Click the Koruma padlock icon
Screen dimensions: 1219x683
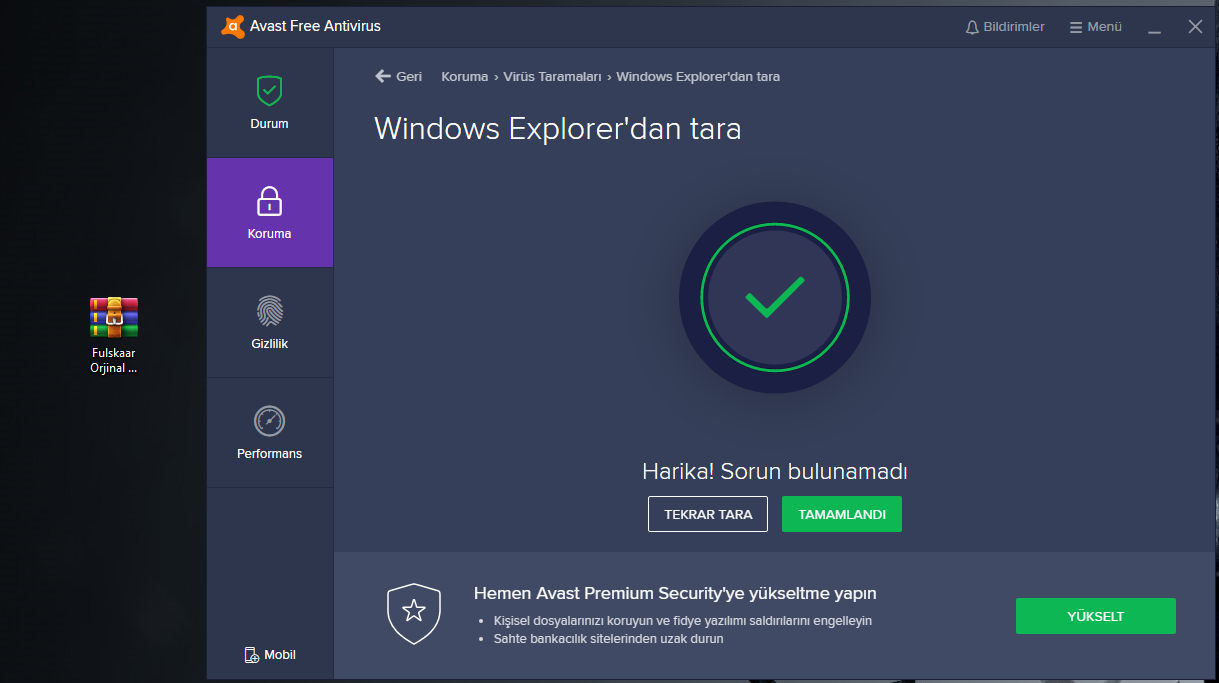(x=269, y=201)
